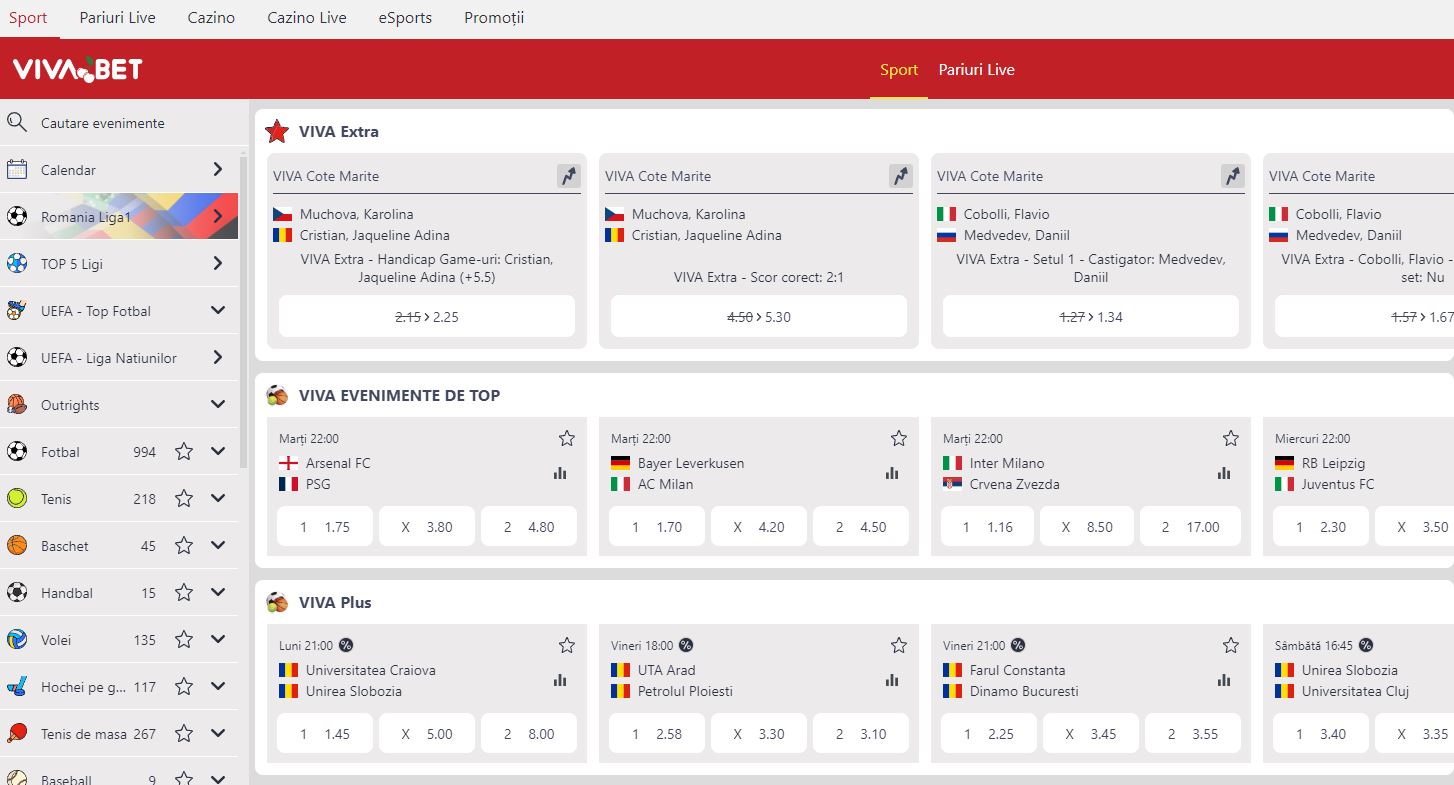Viewport: 1454px width, 785px height.
Task: Bet on Dinamo Bucuresti win at 3.55
Action: point(1193,734)
